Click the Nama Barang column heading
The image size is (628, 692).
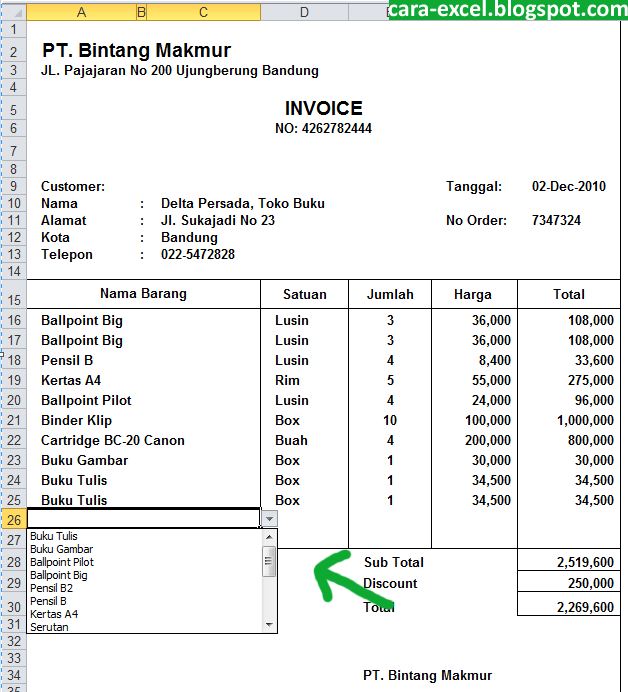tap(143, 293)
